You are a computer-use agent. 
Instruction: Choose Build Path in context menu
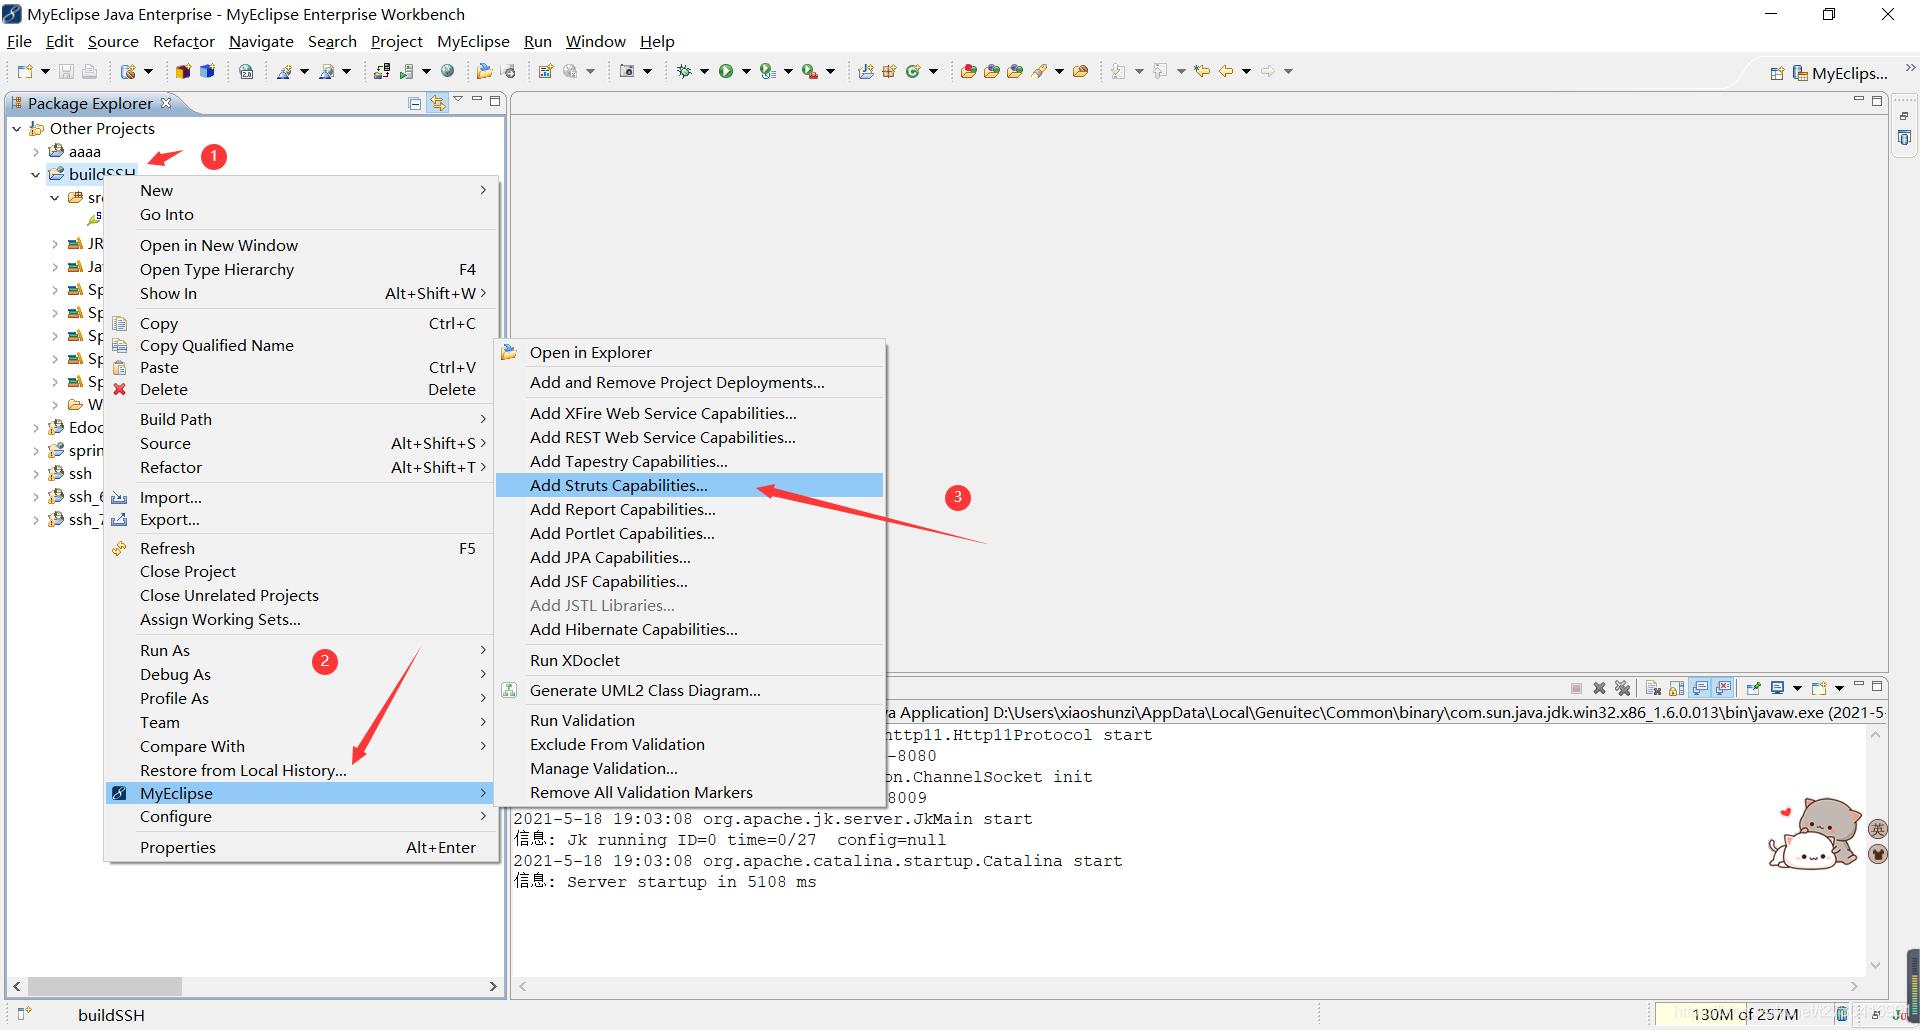300,419
